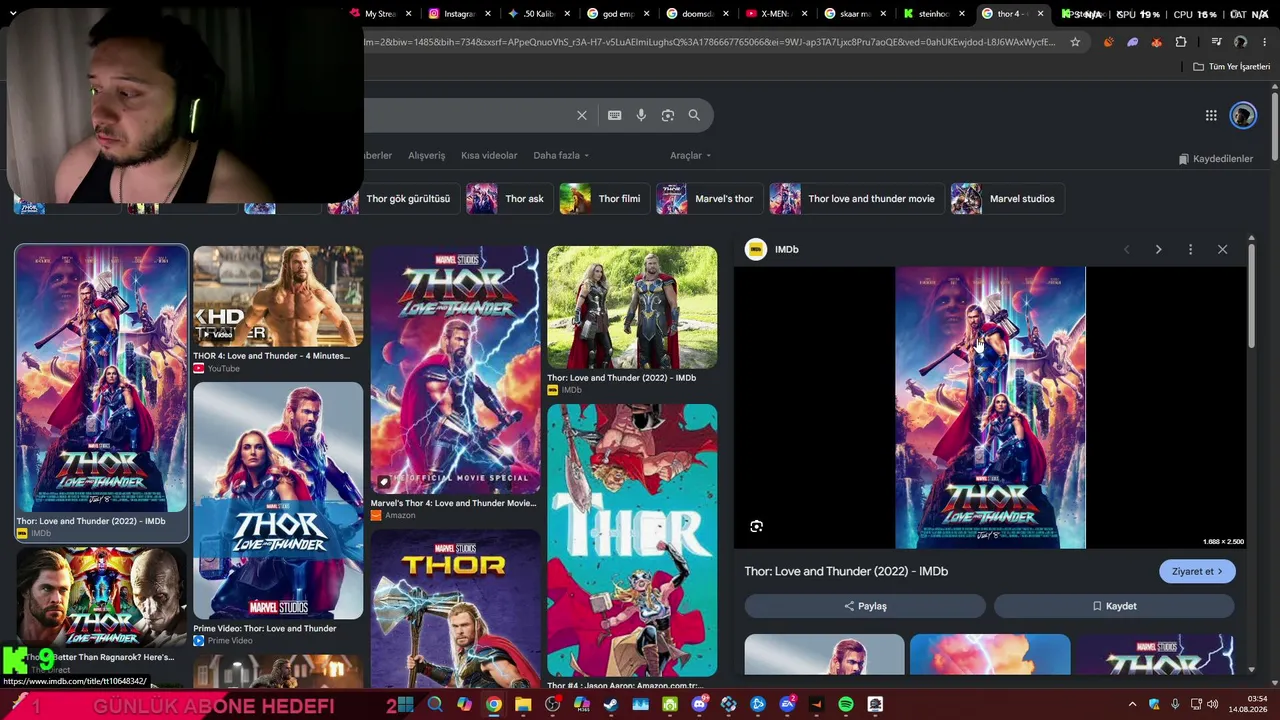The width and height of the screenshot is (1280, 720).
Task: Filter by the 'Marvel's thor' chip
Action: [x=710, y=198]
